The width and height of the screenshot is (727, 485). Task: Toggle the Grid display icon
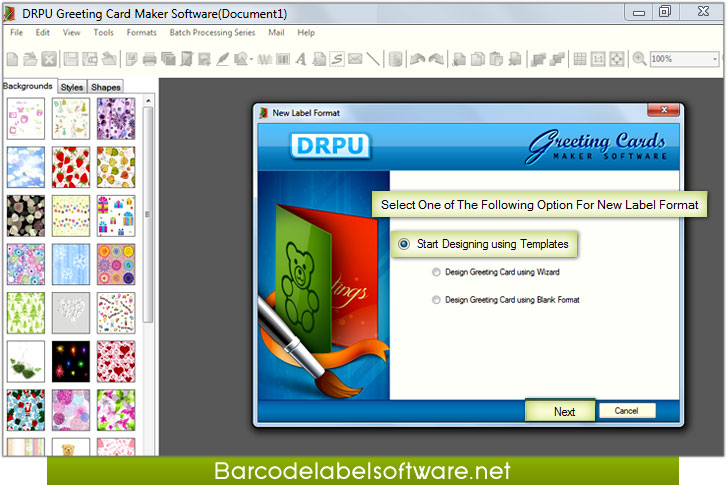pyautogui.click(x=580, y=59)
